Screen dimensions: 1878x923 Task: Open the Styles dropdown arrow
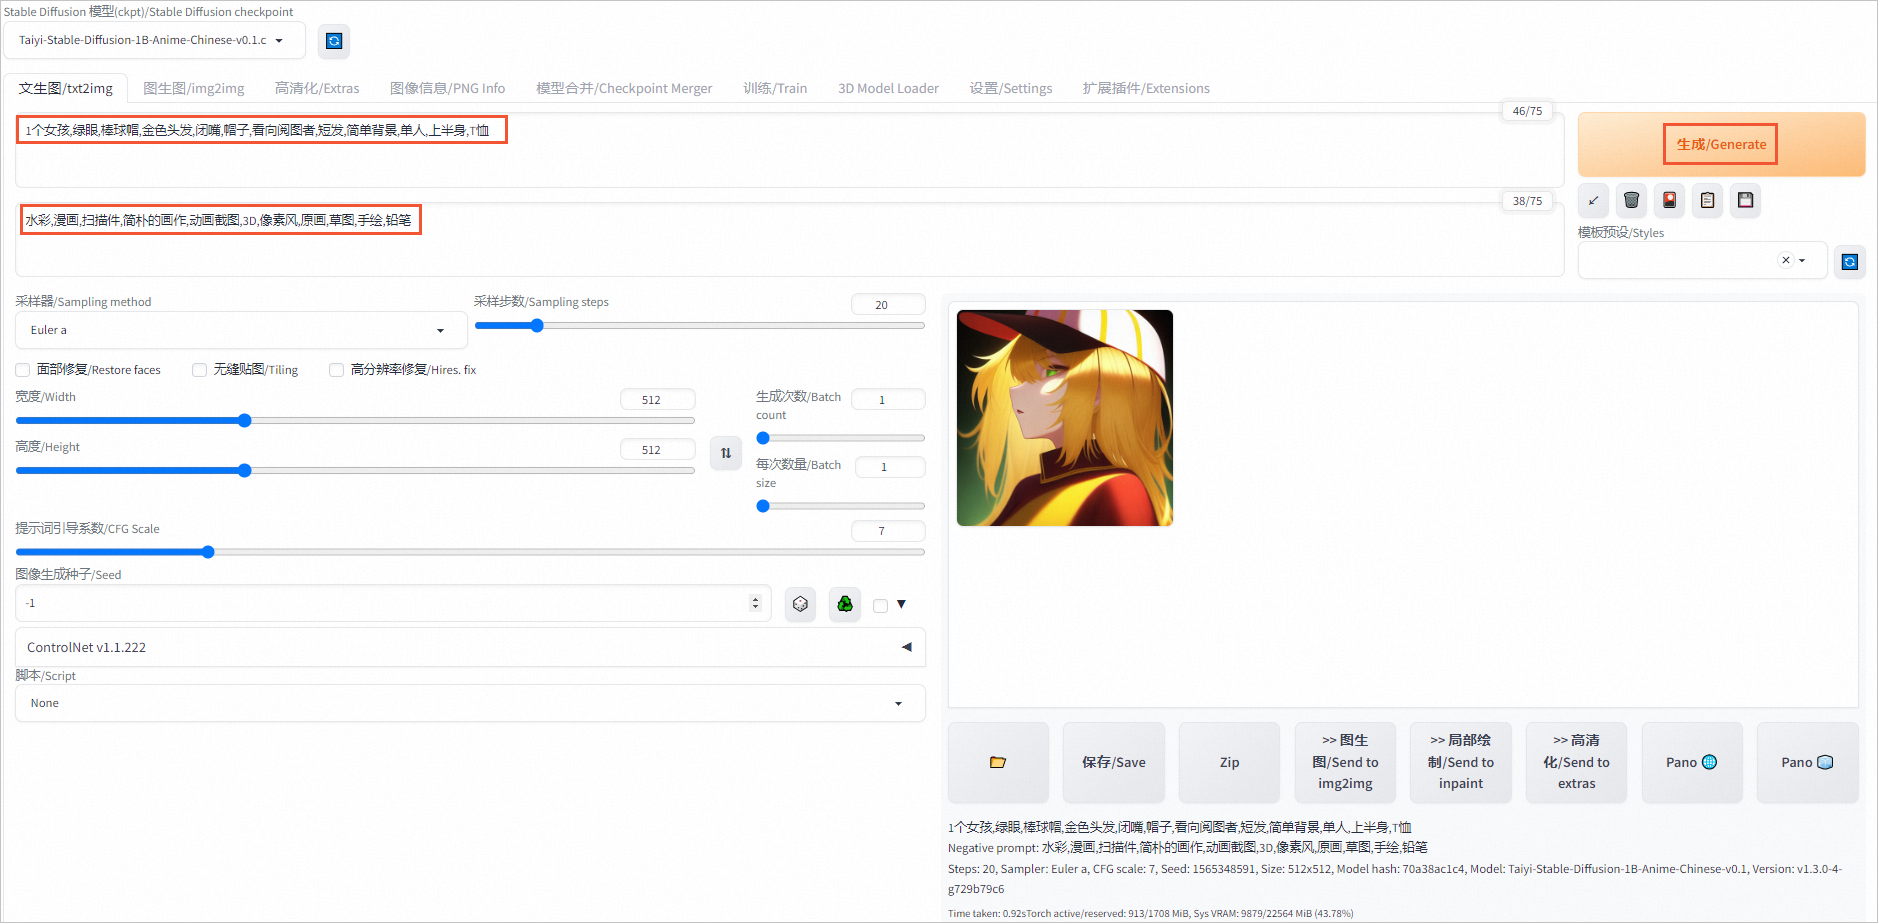pos(1802,260)
